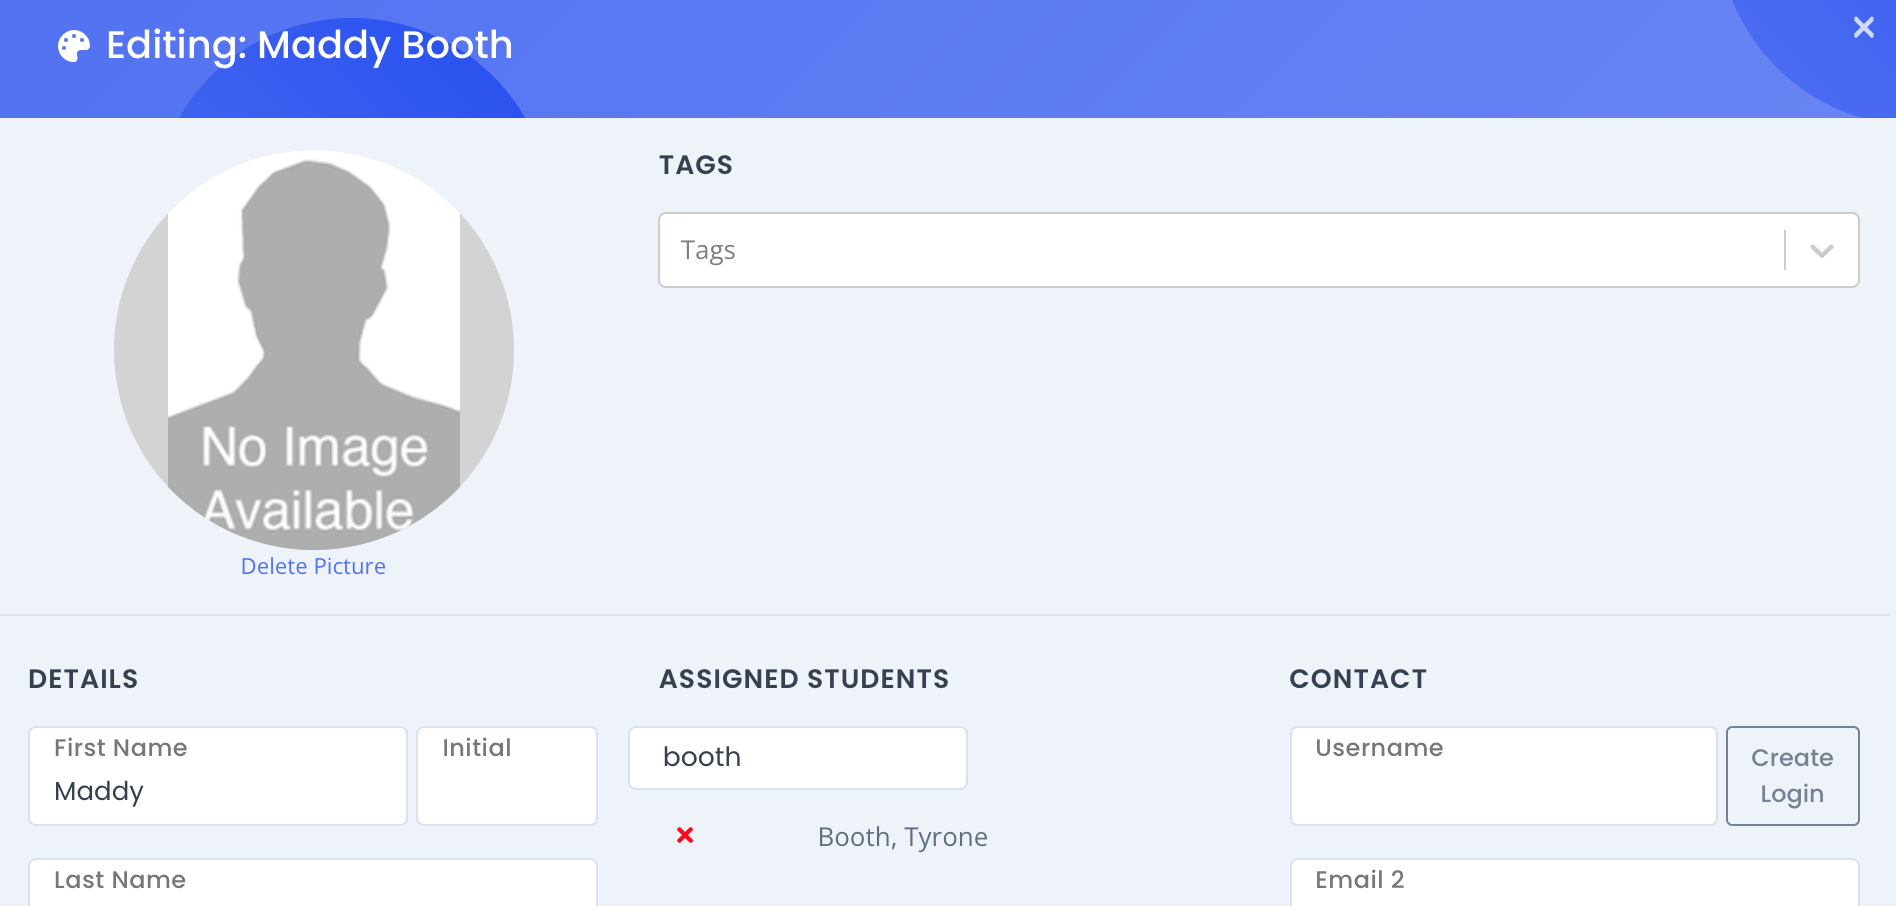Click the ASSIGNED STUDENTS heading
This screenshot has height=906, width=1896.
[x=804, y=679]
